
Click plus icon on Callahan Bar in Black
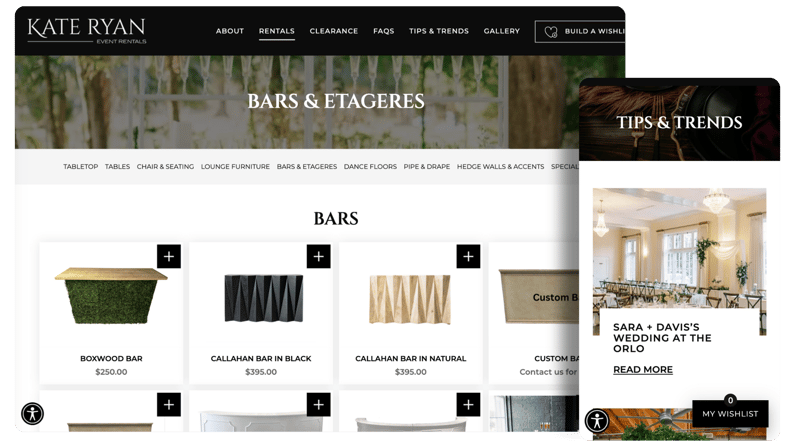(318, 256)
